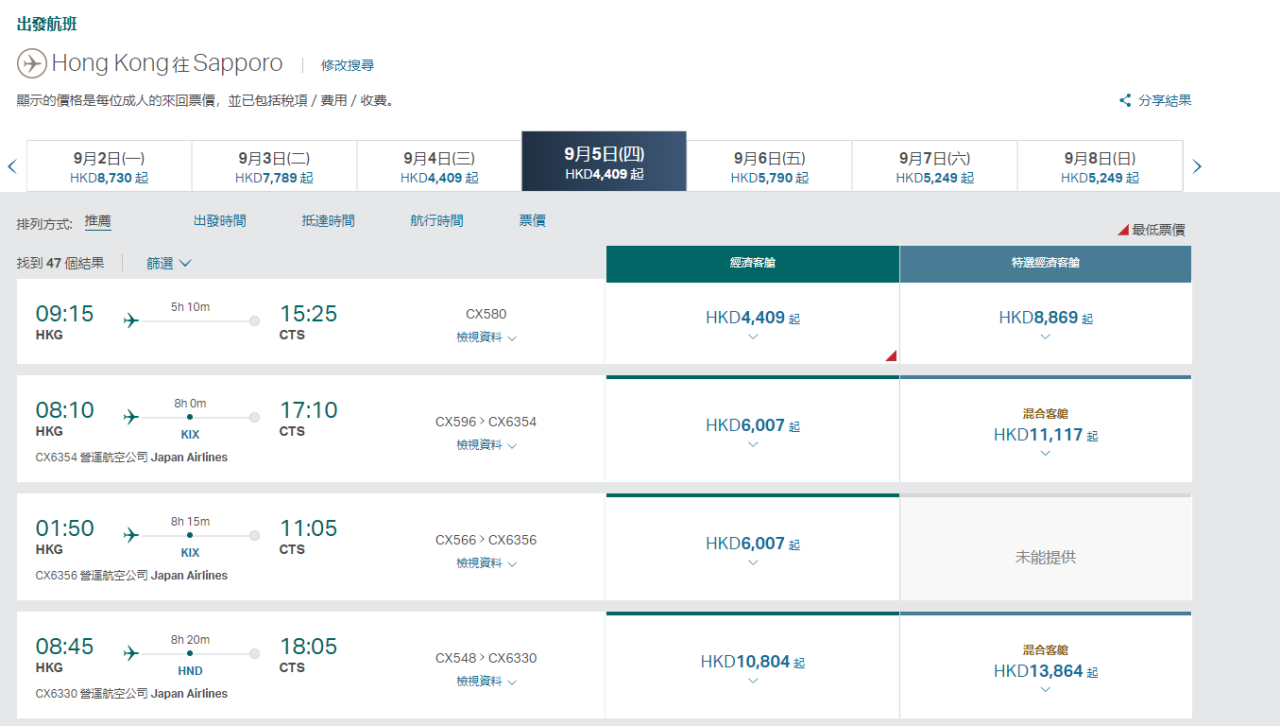
Task: Click the 特選經濟客艙 column header
Action: [1045, 263]
